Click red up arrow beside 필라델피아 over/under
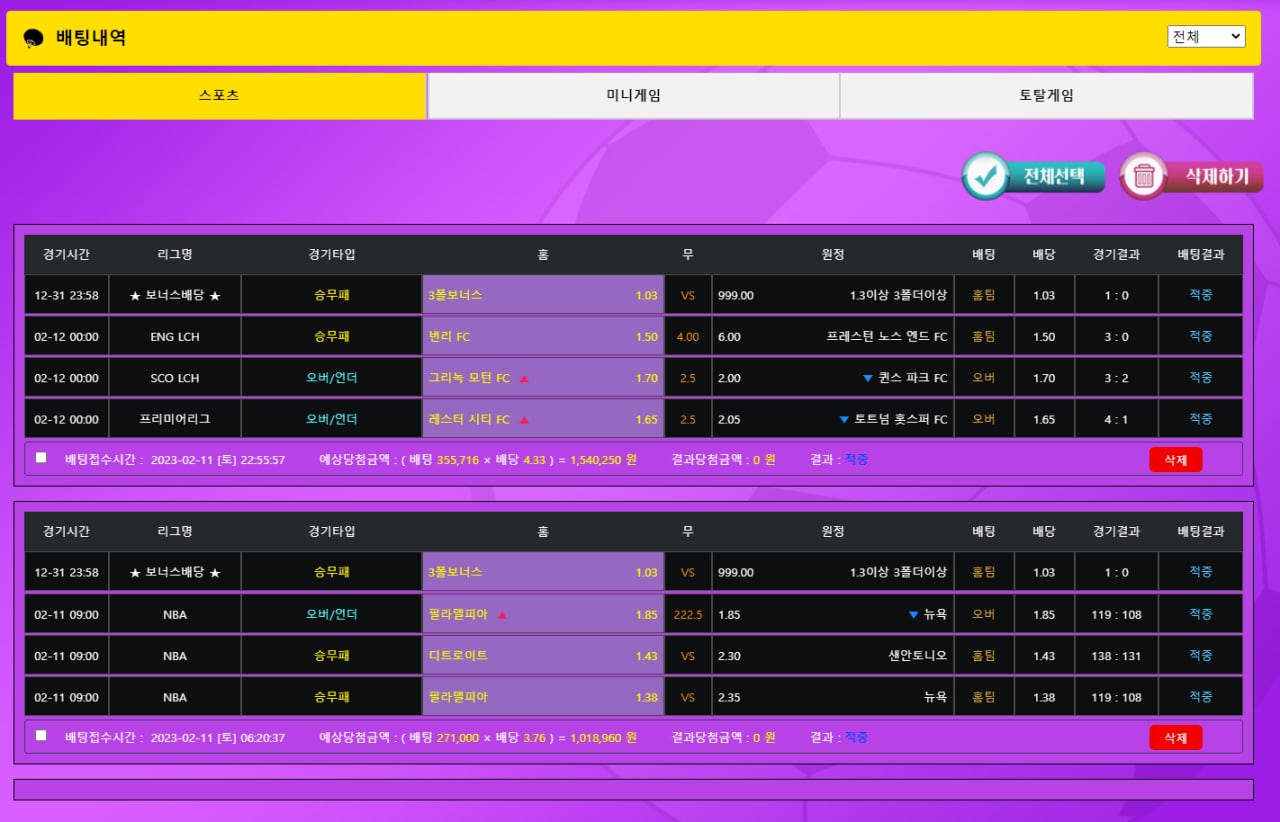The width and height of the screenshot is (1280, 822). point(502,615)
